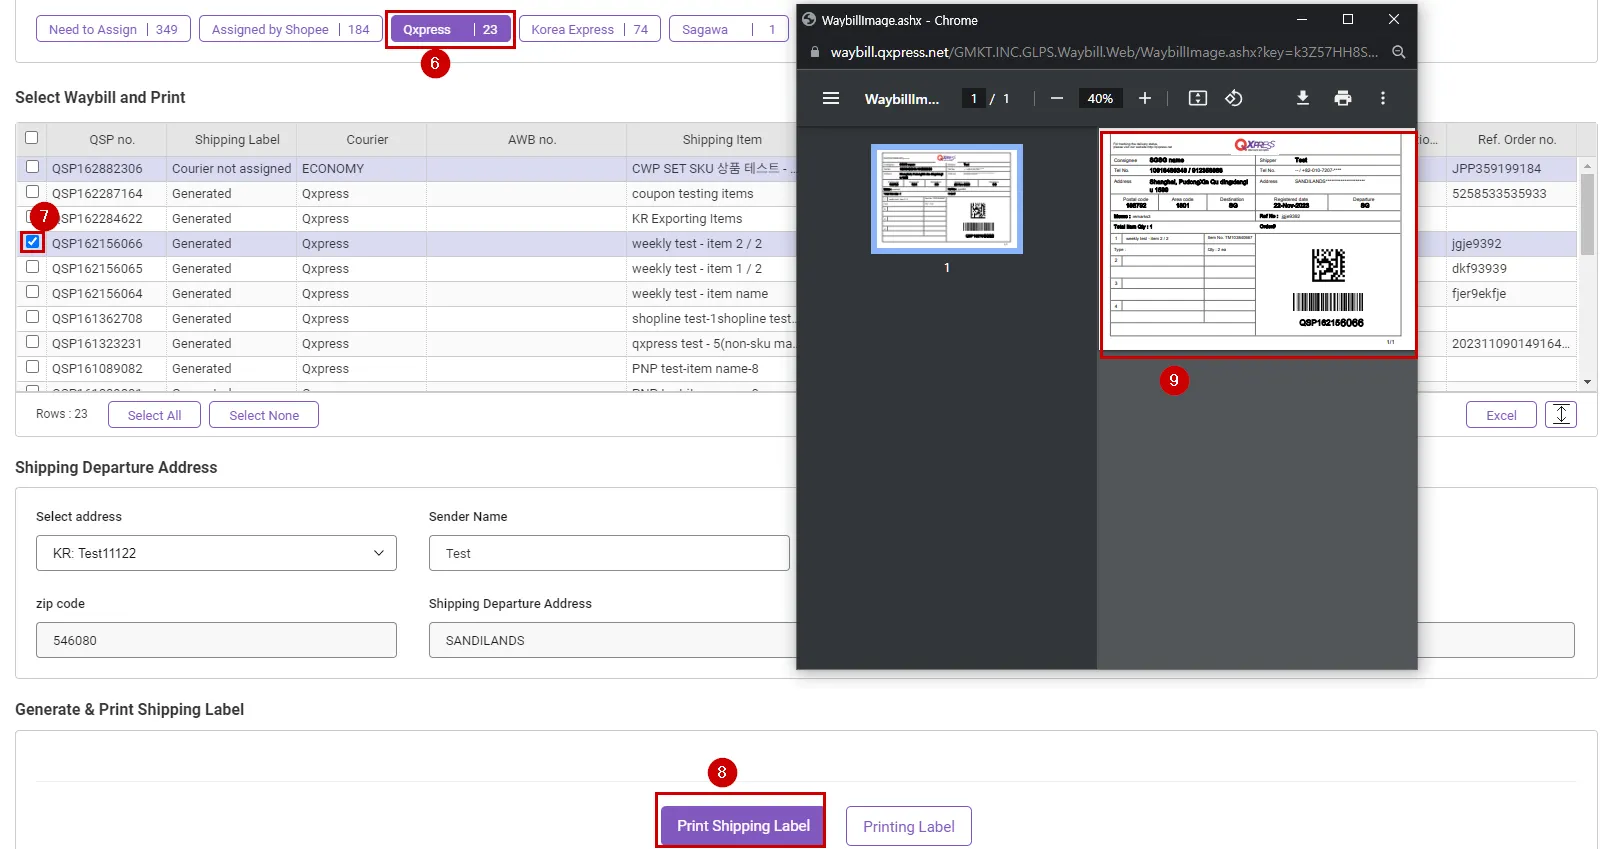Viewport: 1602px width, 849px height.
Task: Check the QSP161089082 row checkbox
Action: 33,367
